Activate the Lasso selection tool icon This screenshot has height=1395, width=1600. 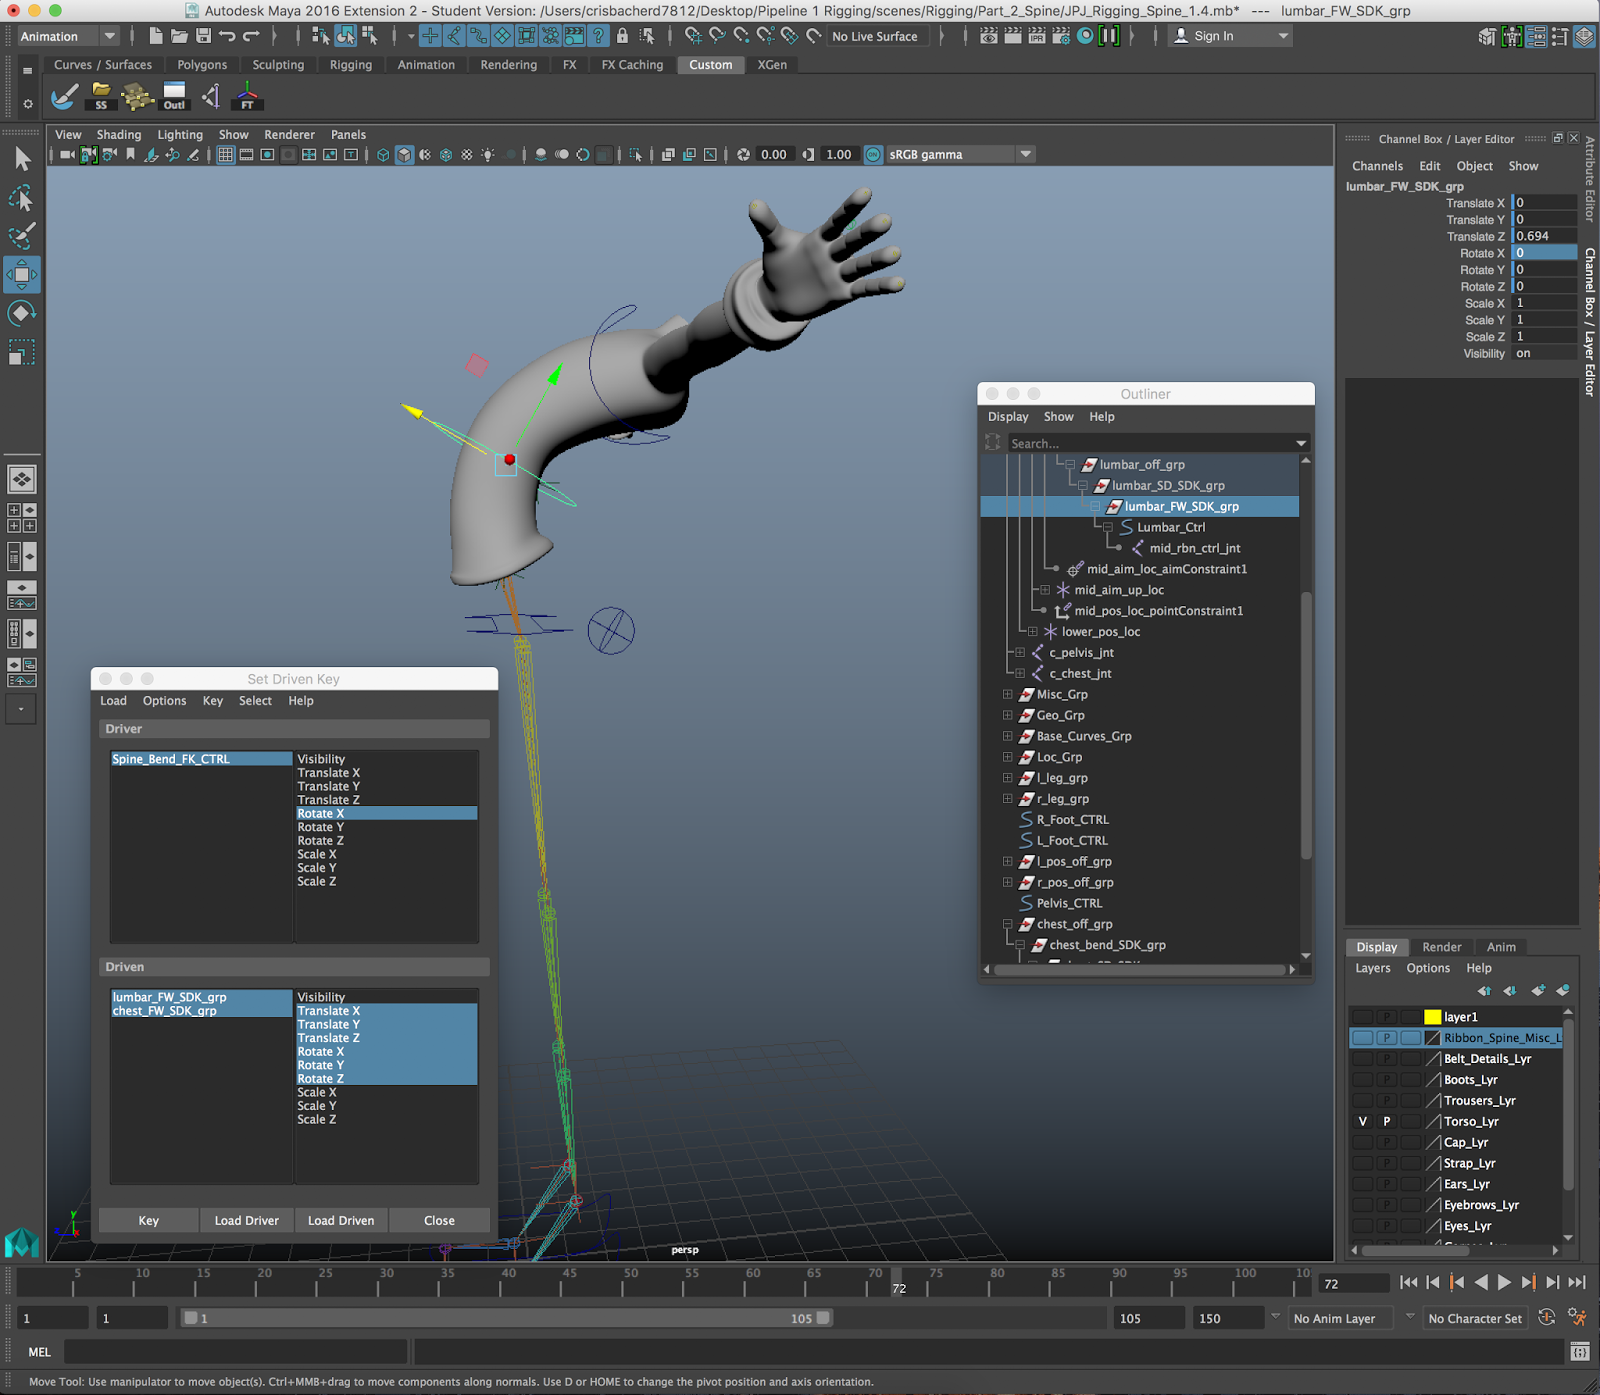(22, 198)
